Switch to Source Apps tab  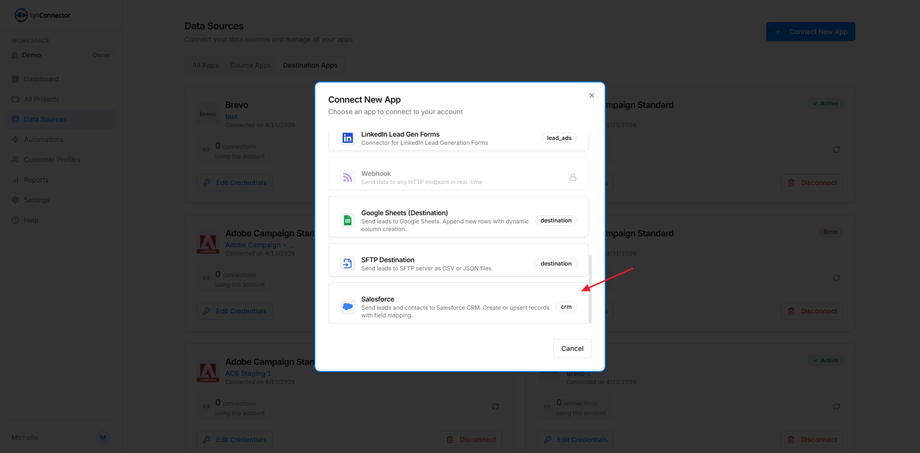click(251, 65)
